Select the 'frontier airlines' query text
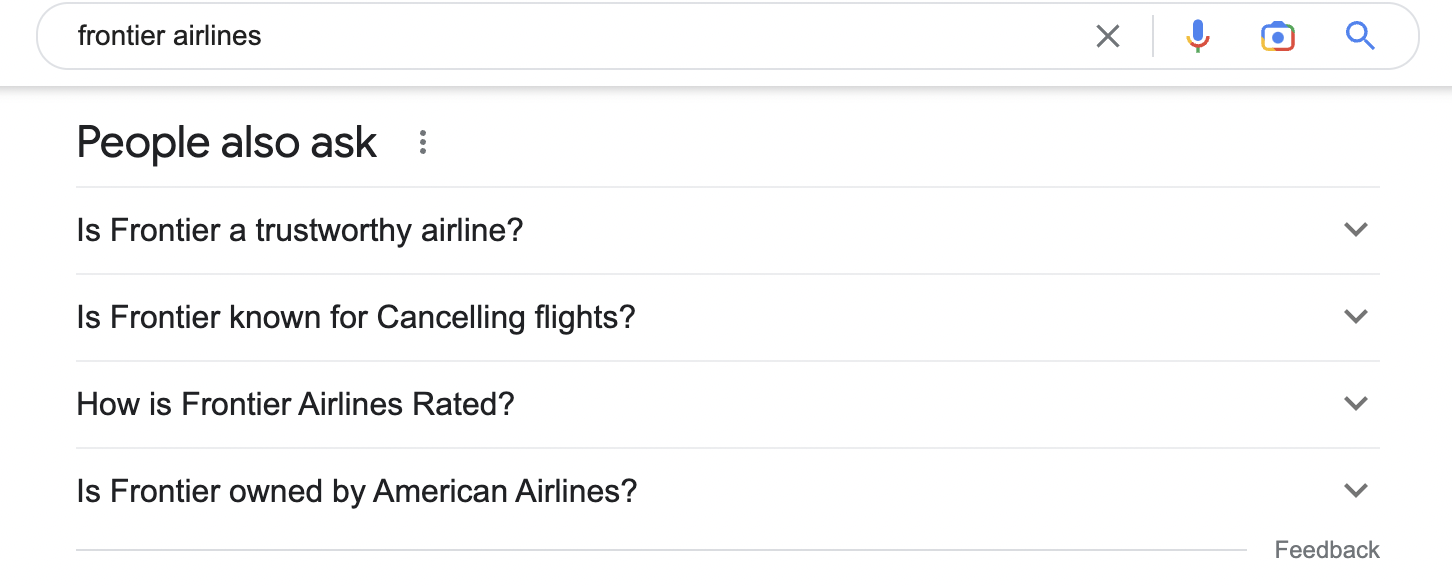1452x586 pixels. point(168,35)
